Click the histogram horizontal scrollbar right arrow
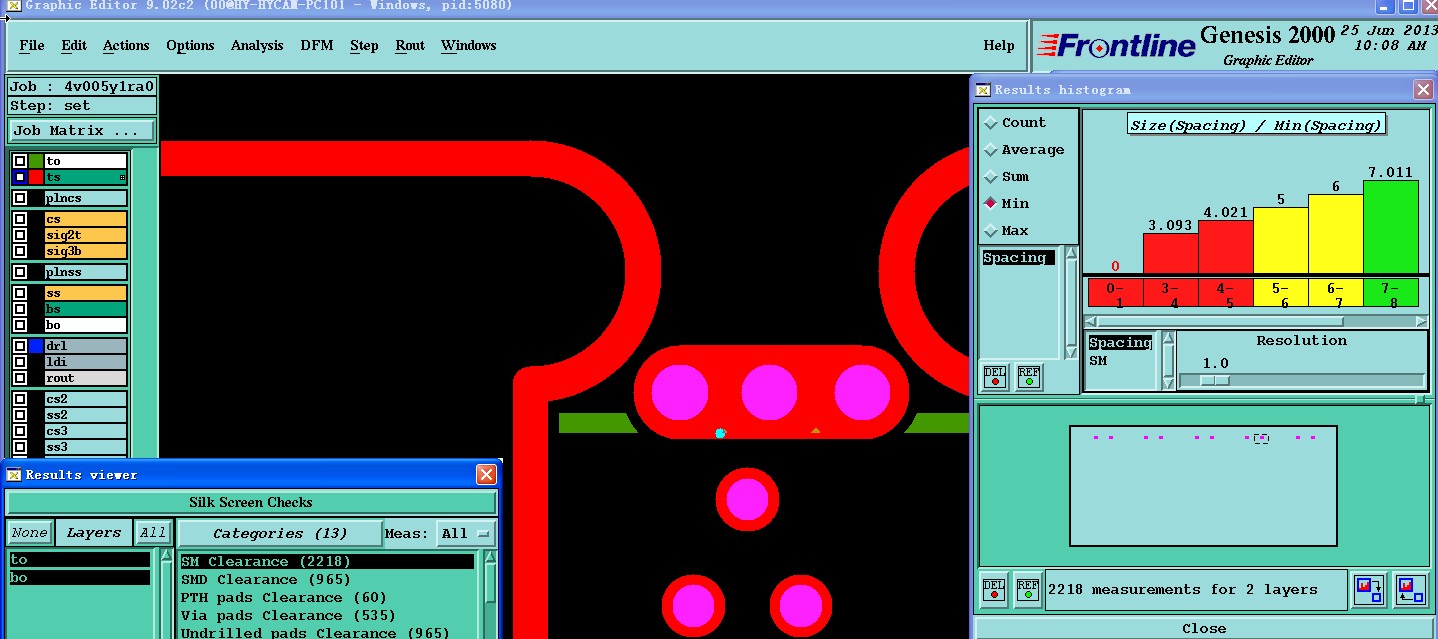The height and width of the screenshot is (639, 1438). (1422, 321)
